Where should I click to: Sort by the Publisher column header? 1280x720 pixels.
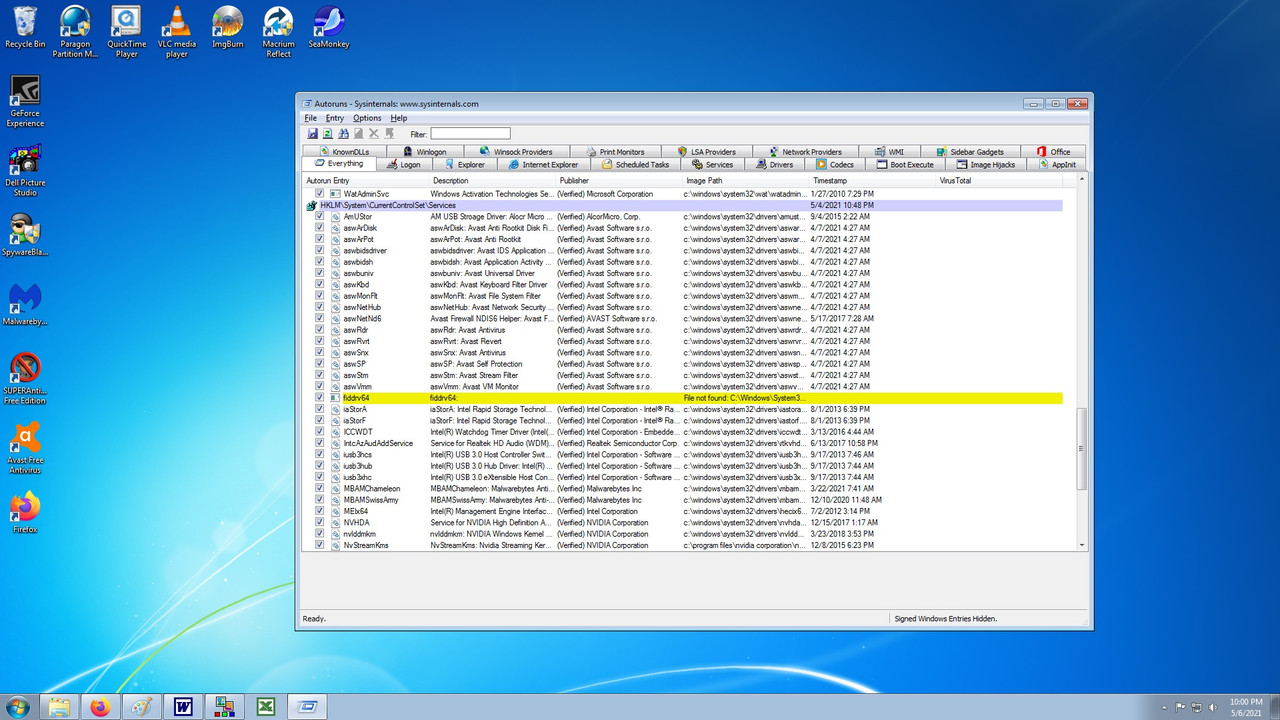619,181
